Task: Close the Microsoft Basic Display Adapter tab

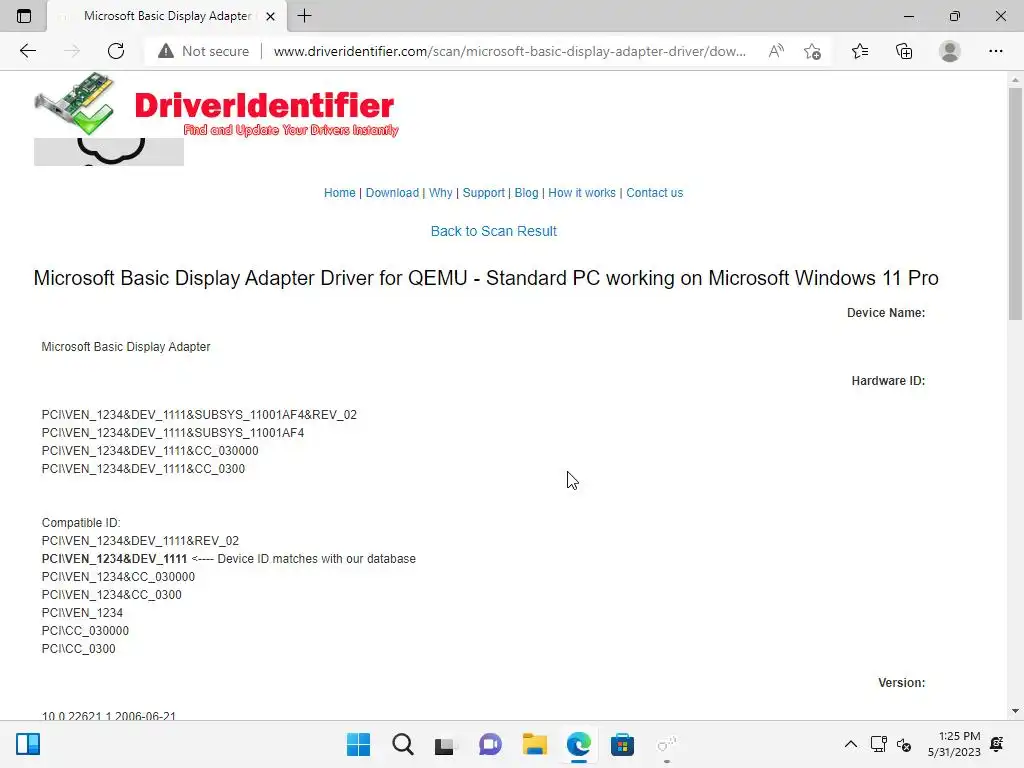Action: 270,16
